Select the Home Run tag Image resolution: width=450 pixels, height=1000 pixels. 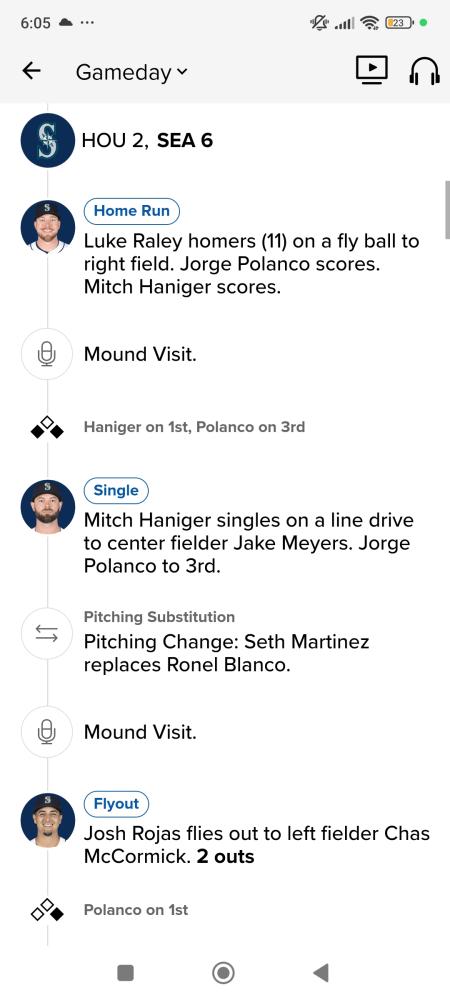[x=132, y=211]
